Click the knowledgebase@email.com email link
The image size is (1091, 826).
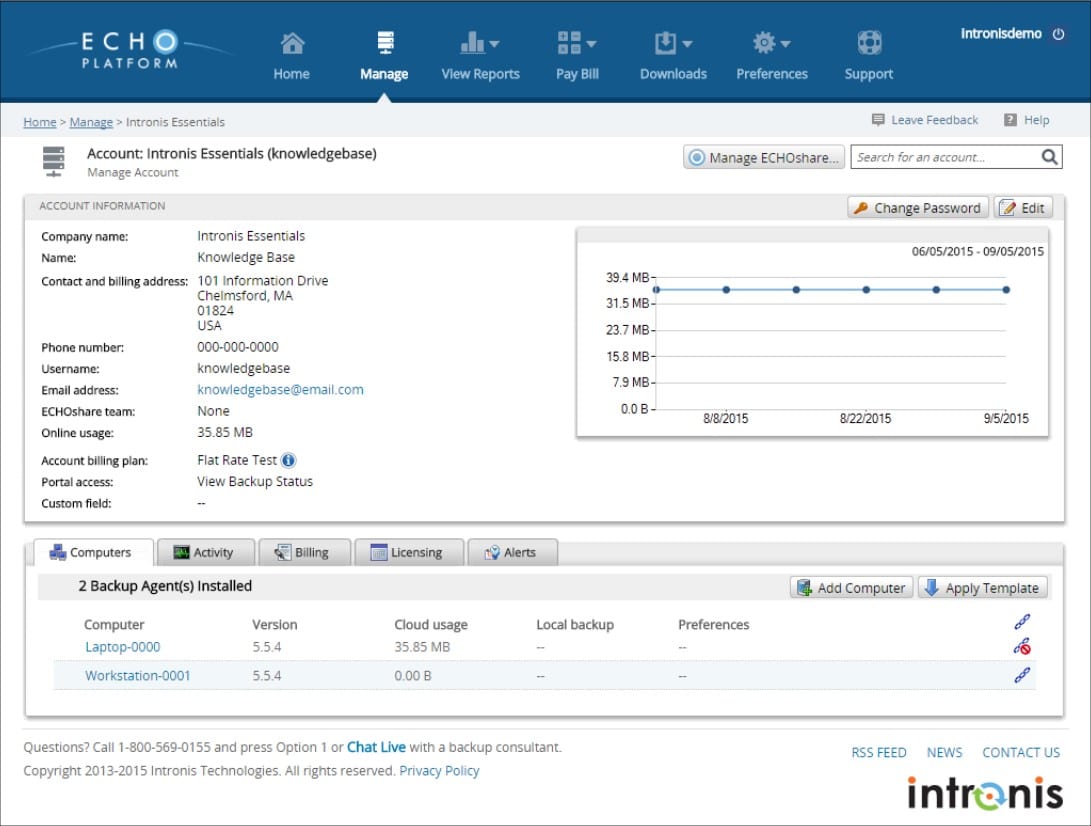280,390
